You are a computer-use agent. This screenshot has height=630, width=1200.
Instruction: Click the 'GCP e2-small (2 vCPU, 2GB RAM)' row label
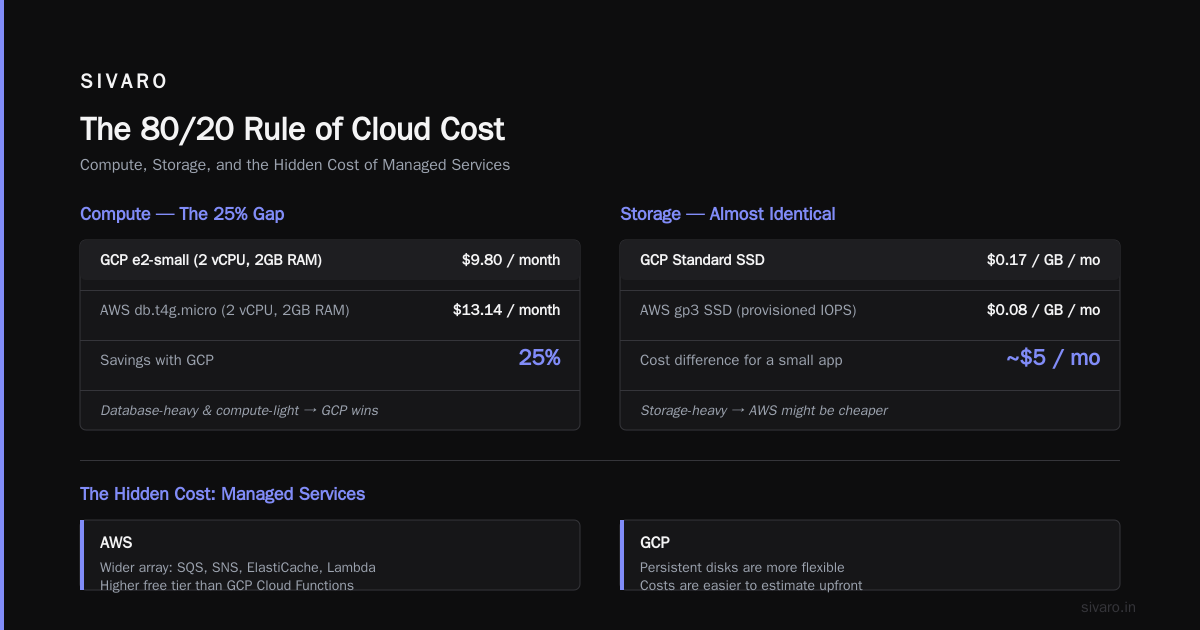(x=211, y=260)
